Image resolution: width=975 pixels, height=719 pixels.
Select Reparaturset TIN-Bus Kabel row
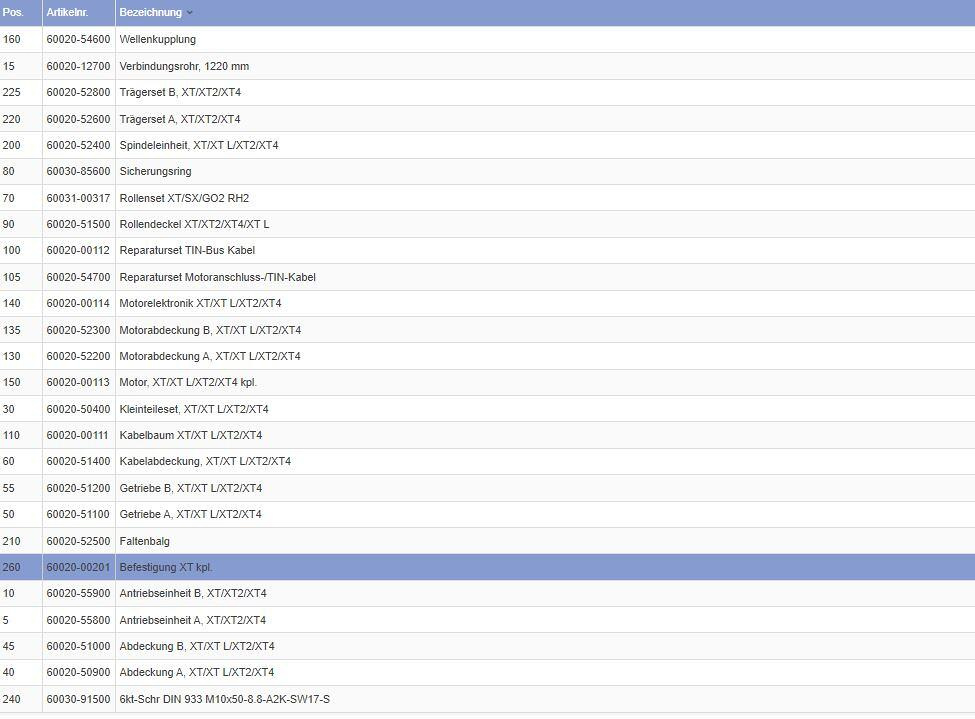coord(187,251)
